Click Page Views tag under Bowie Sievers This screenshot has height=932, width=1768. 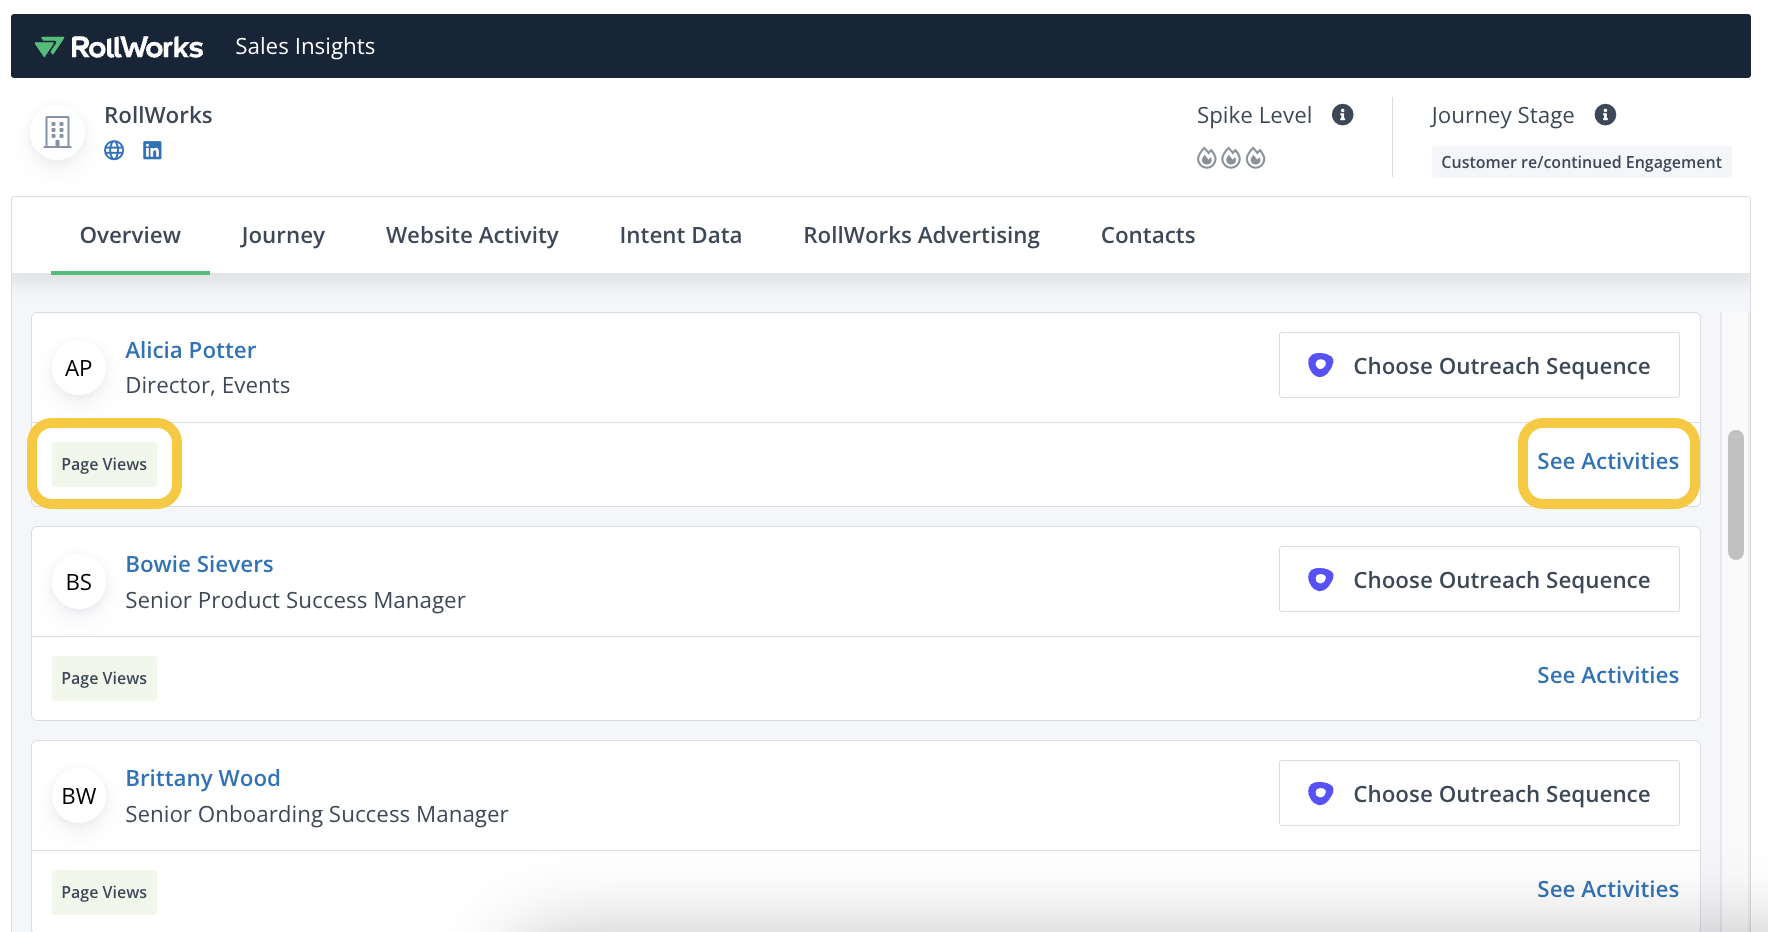(104, 678)
